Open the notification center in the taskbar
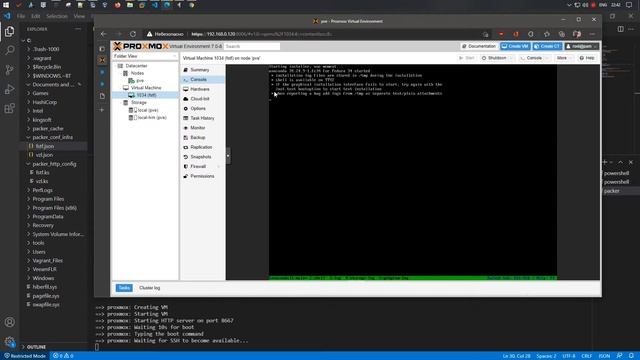This screenshot has width=640, height=360. 629,5
